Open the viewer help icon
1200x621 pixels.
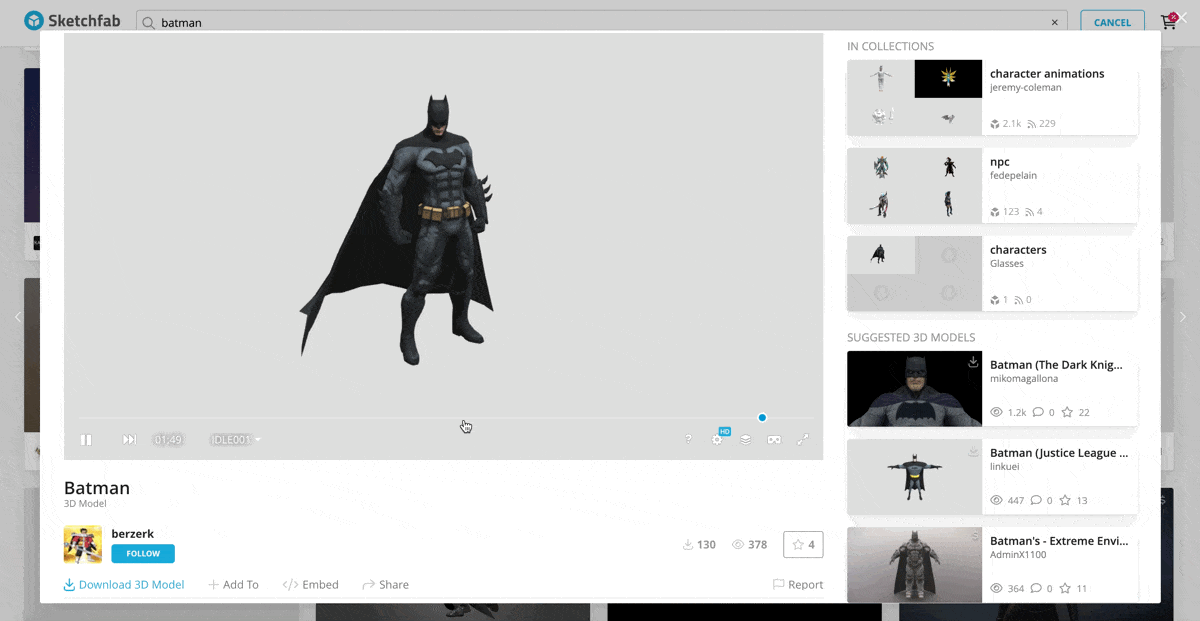tap(688, 440)
